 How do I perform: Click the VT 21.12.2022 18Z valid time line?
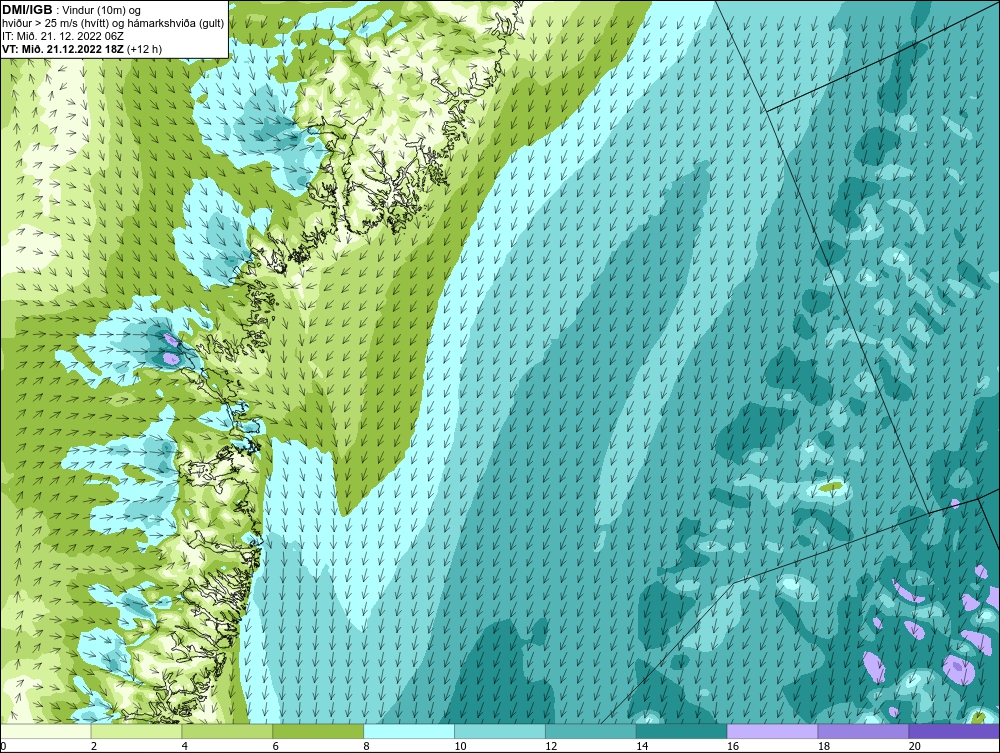pyautogui.click(x=82, y=50)
